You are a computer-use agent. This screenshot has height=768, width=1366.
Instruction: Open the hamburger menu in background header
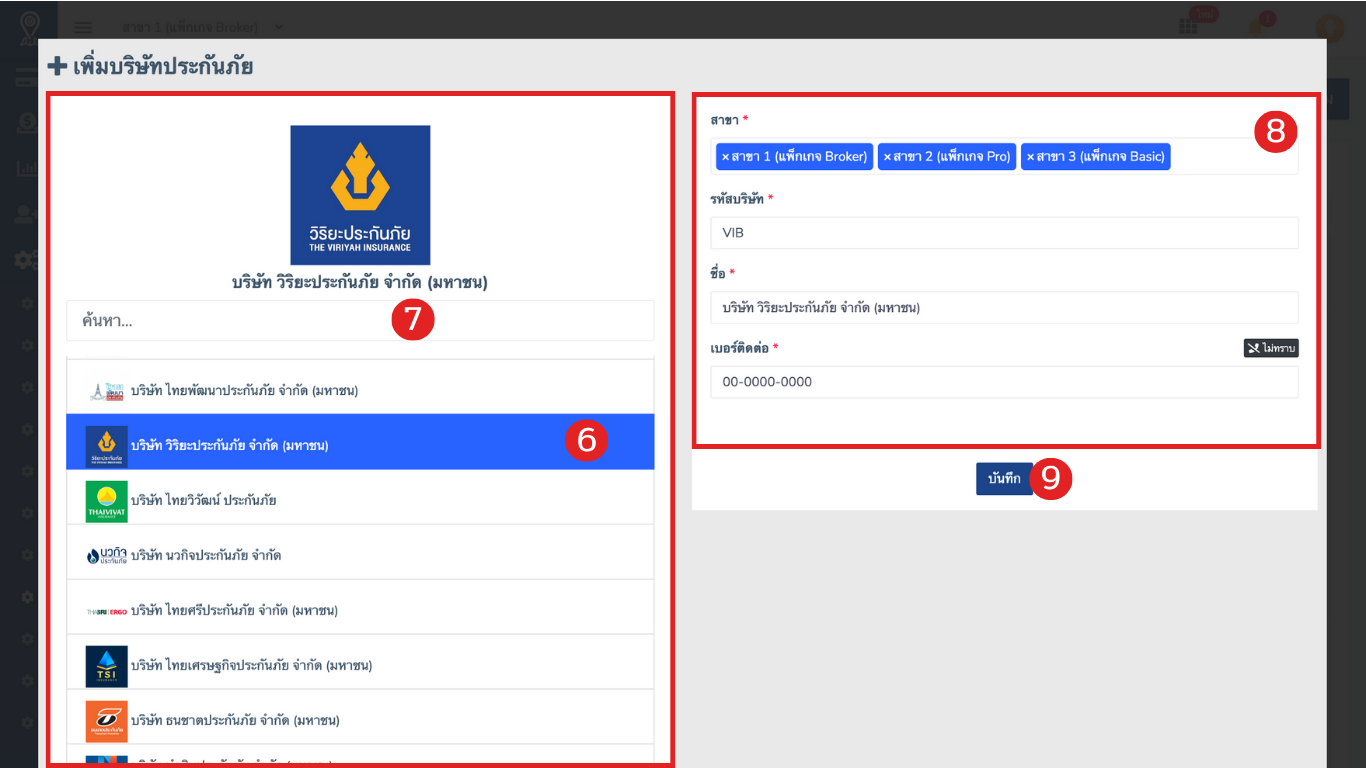coord(84,27)
